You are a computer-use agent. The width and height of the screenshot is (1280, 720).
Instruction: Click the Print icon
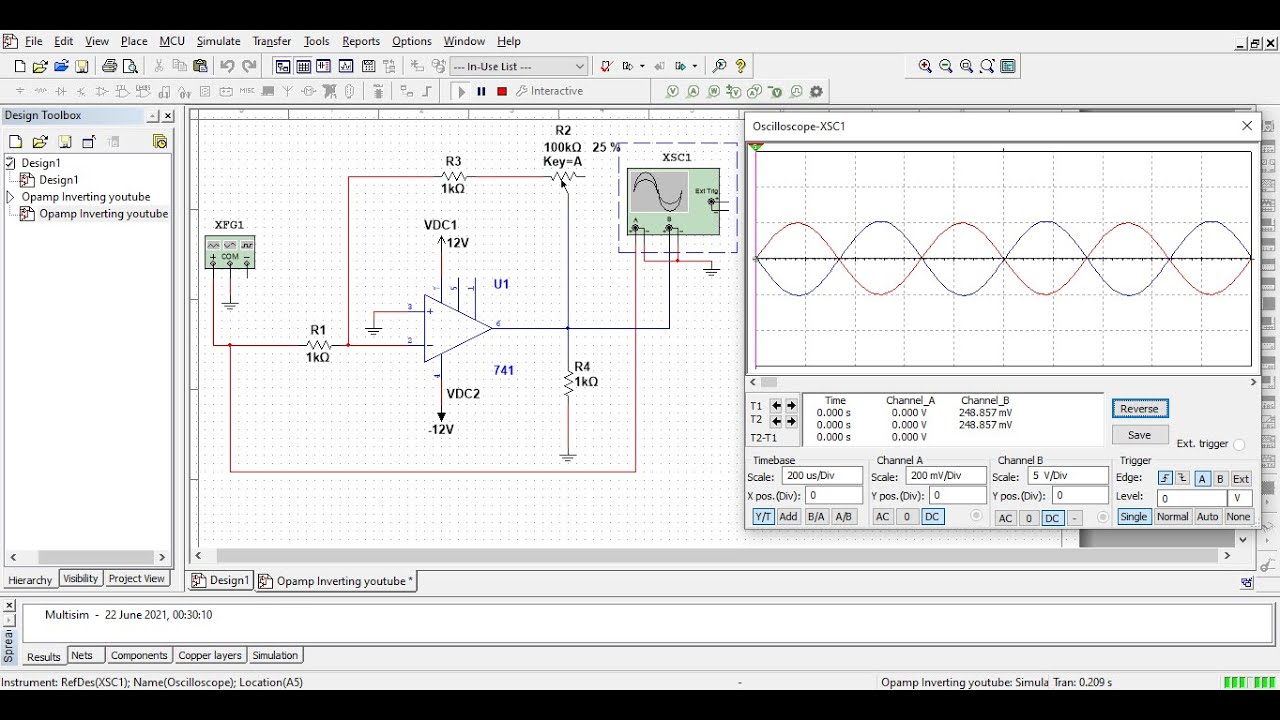click(x=109, y=66)
